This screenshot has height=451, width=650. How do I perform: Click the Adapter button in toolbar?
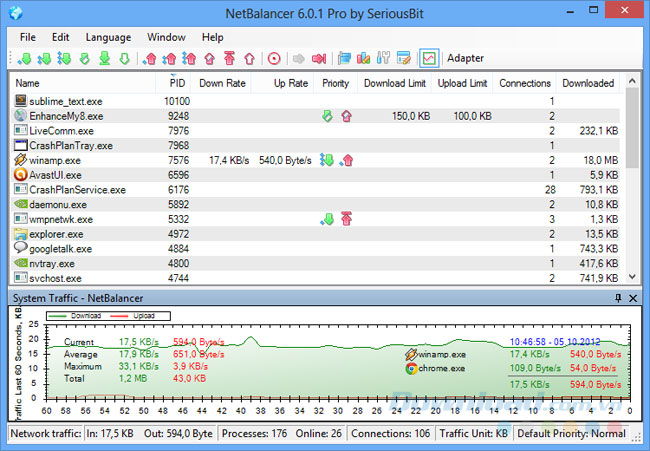point(465,58)
